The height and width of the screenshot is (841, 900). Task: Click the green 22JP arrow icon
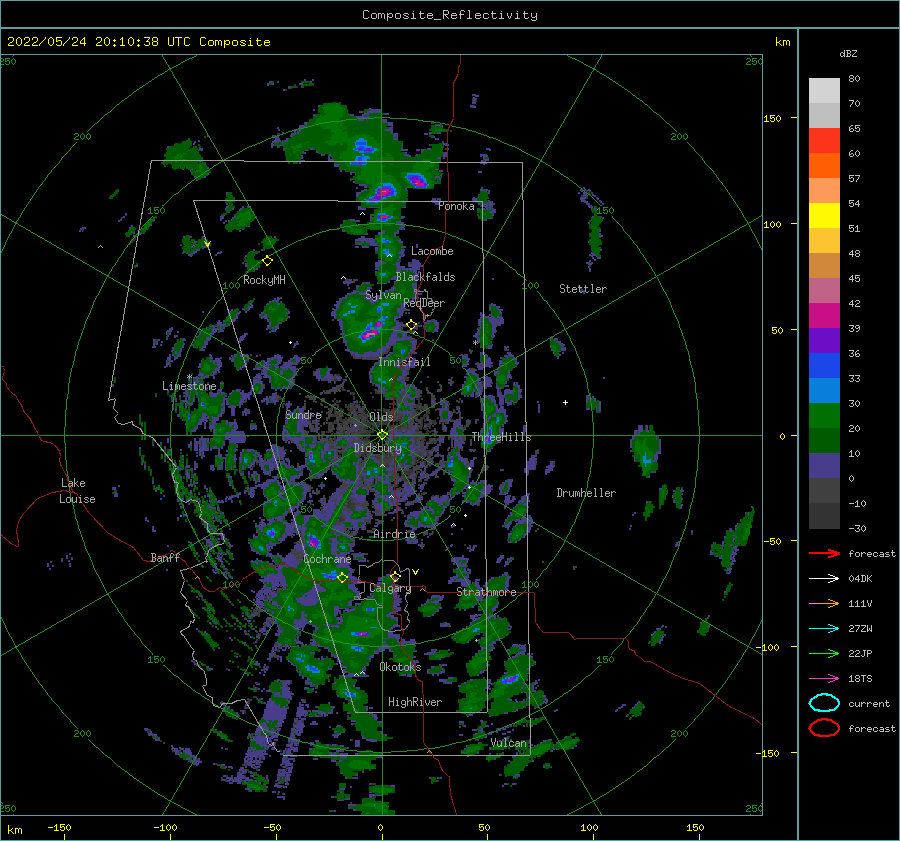824,653
